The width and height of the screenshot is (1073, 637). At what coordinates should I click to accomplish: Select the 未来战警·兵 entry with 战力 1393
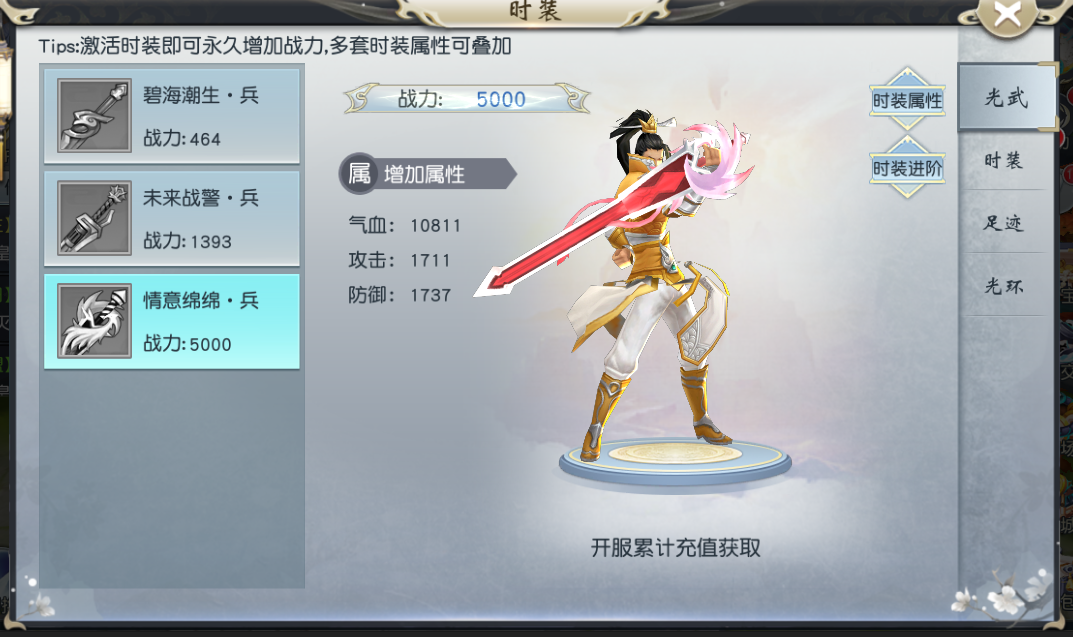tap(172, 218)
